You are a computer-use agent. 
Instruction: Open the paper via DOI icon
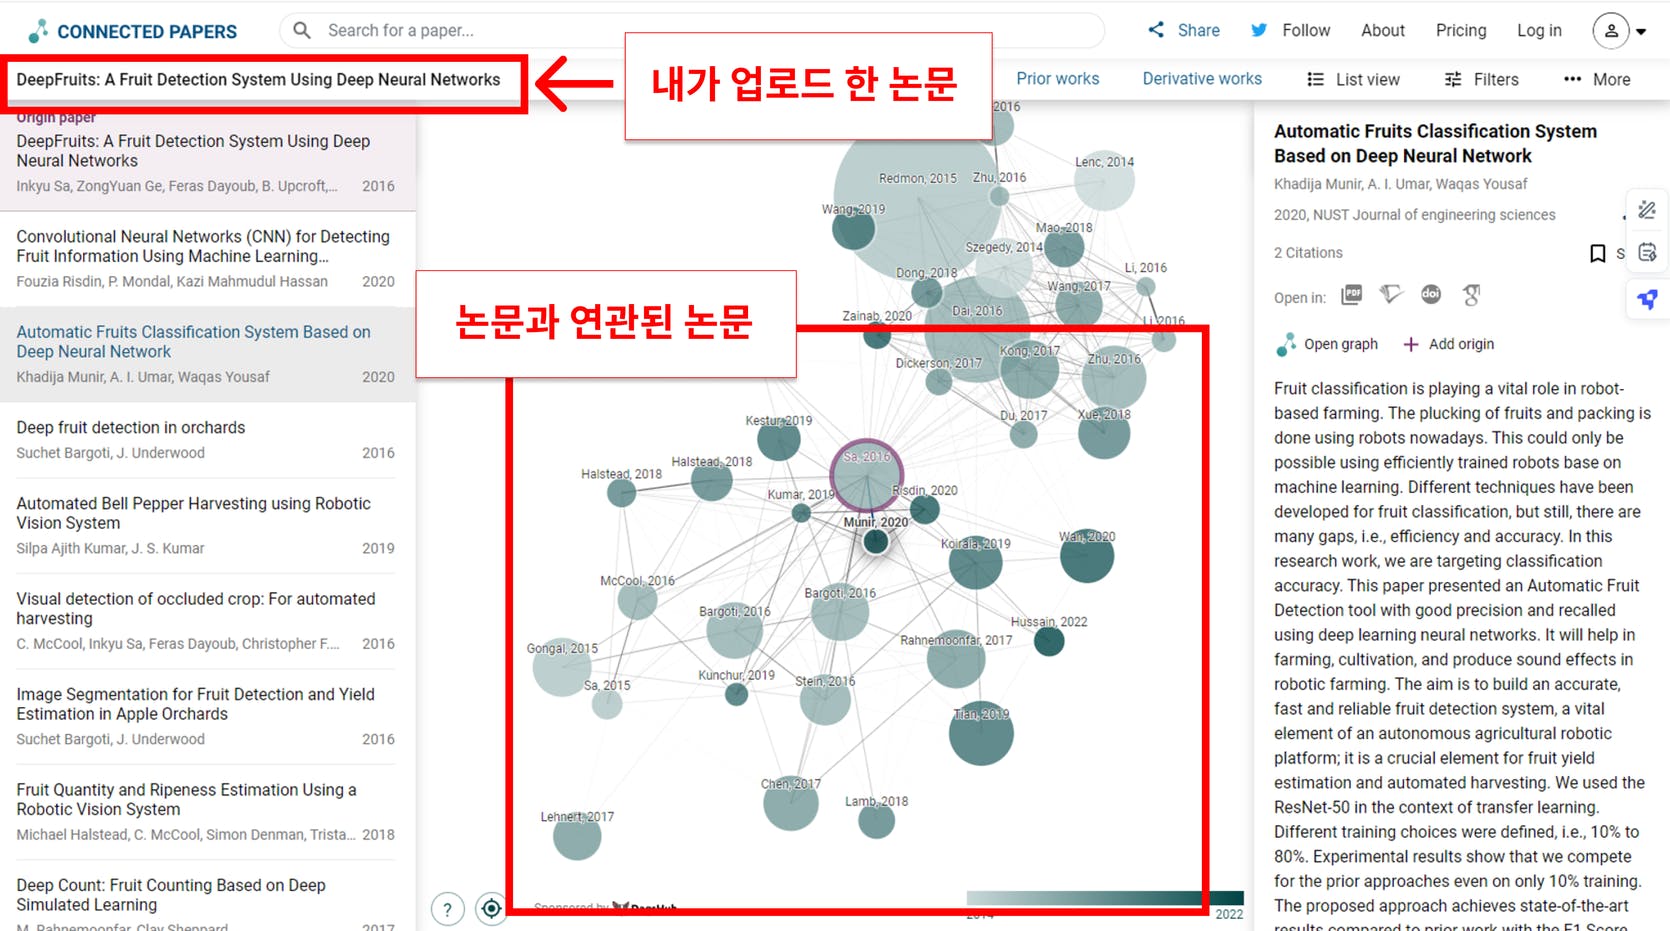pos(1431,294)
